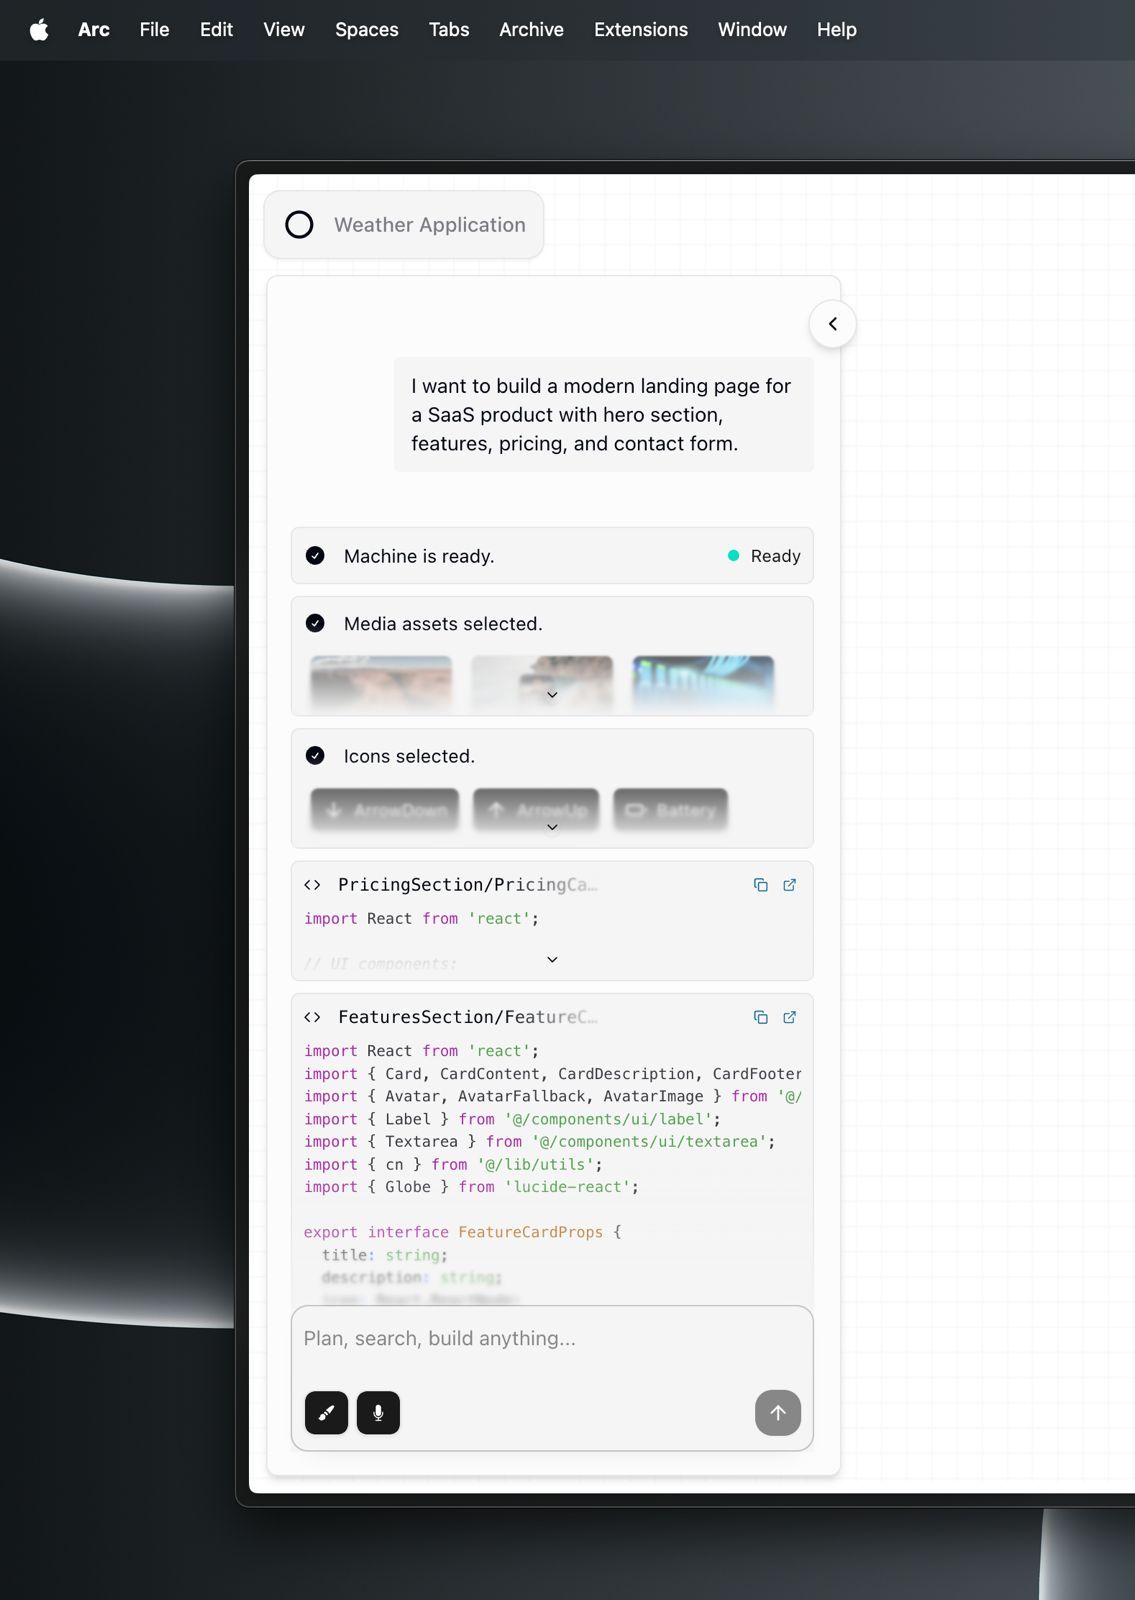The image size is (1135, 1600).
Task: Click the paintbrush design tool button
Action: point(326,1413)
